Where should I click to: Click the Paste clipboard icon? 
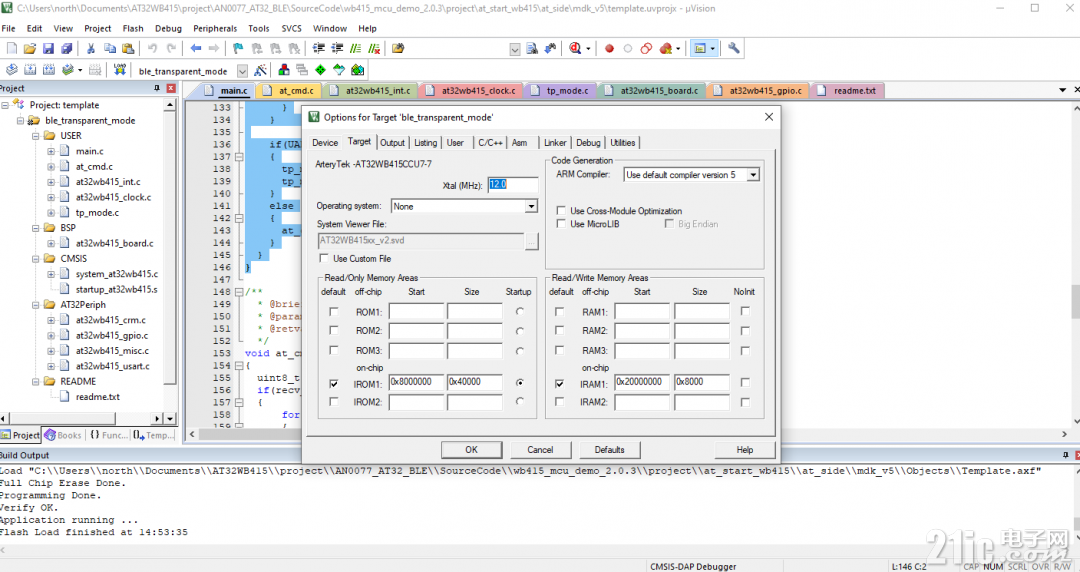pos(128,48)
